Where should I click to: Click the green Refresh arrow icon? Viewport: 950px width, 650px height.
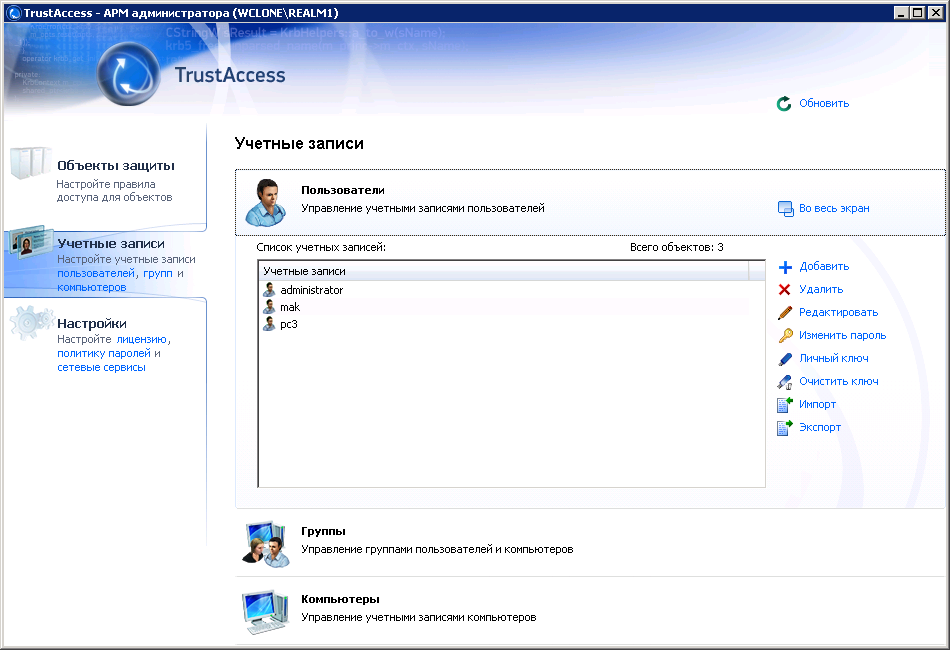pyautogui.click(x=784, y=104)
